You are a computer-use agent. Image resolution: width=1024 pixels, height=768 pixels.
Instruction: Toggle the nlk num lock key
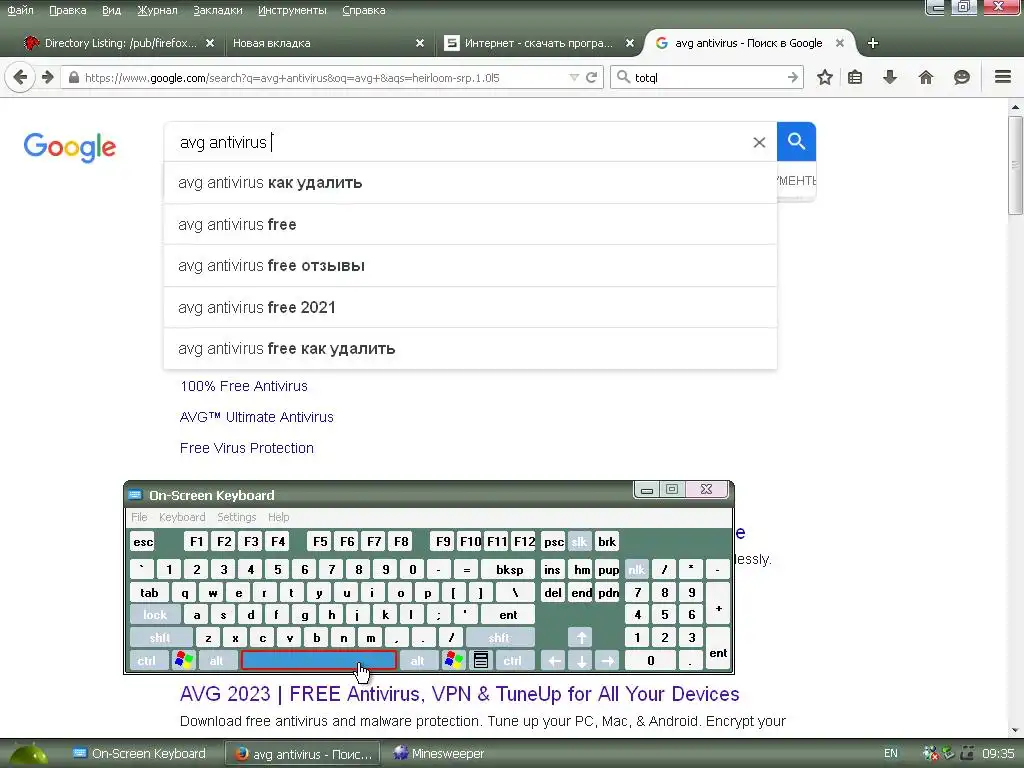(x=636, y=569)
